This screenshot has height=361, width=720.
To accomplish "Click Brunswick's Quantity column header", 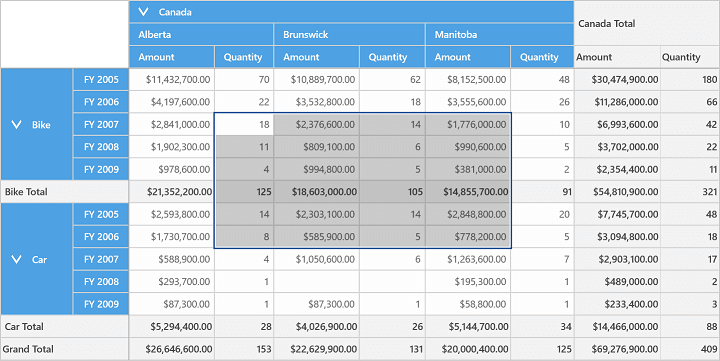I will coord(393,57).
